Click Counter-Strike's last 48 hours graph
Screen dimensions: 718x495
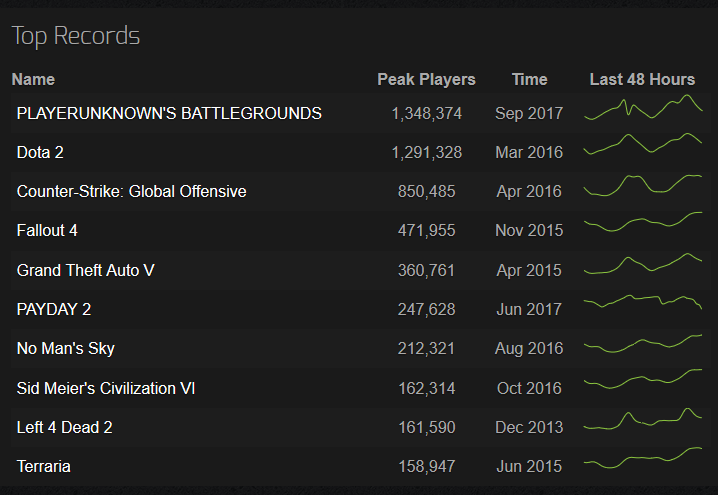click(643, 185)
